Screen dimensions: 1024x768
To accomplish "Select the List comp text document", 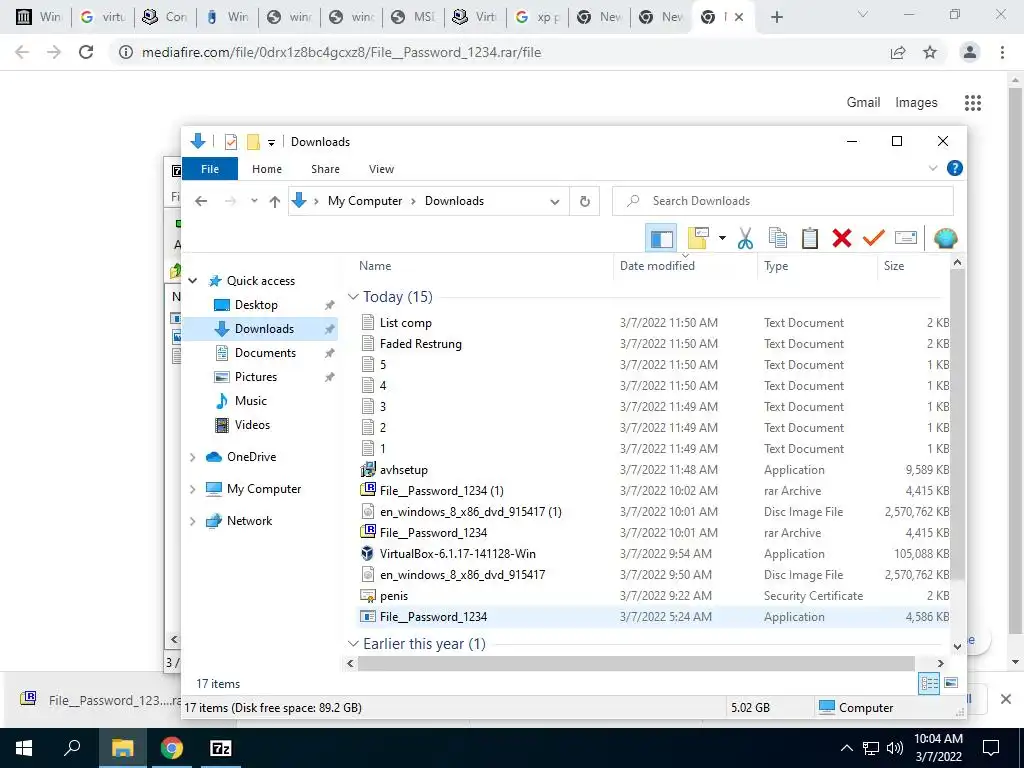I will click(x=405, y=323).
